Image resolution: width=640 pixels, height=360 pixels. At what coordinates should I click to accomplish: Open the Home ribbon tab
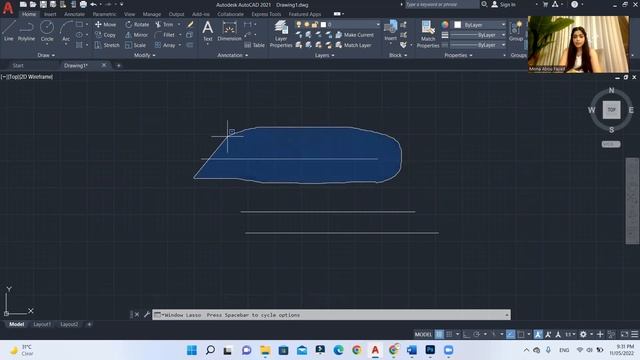pos(29,14)
